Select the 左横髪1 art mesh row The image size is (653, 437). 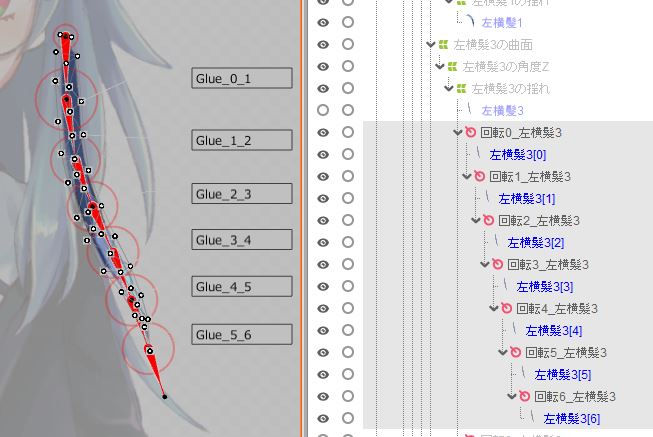[502, 22]
